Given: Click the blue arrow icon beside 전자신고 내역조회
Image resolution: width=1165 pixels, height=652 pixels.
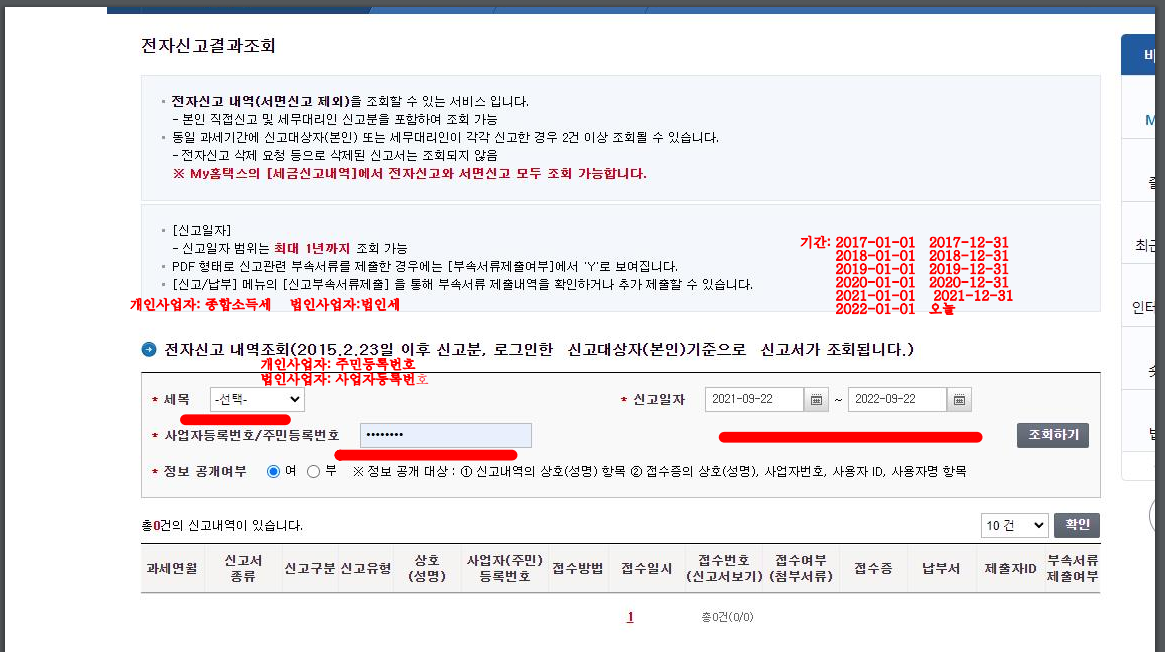Looking at the screenshot, I should click(149, 349).
